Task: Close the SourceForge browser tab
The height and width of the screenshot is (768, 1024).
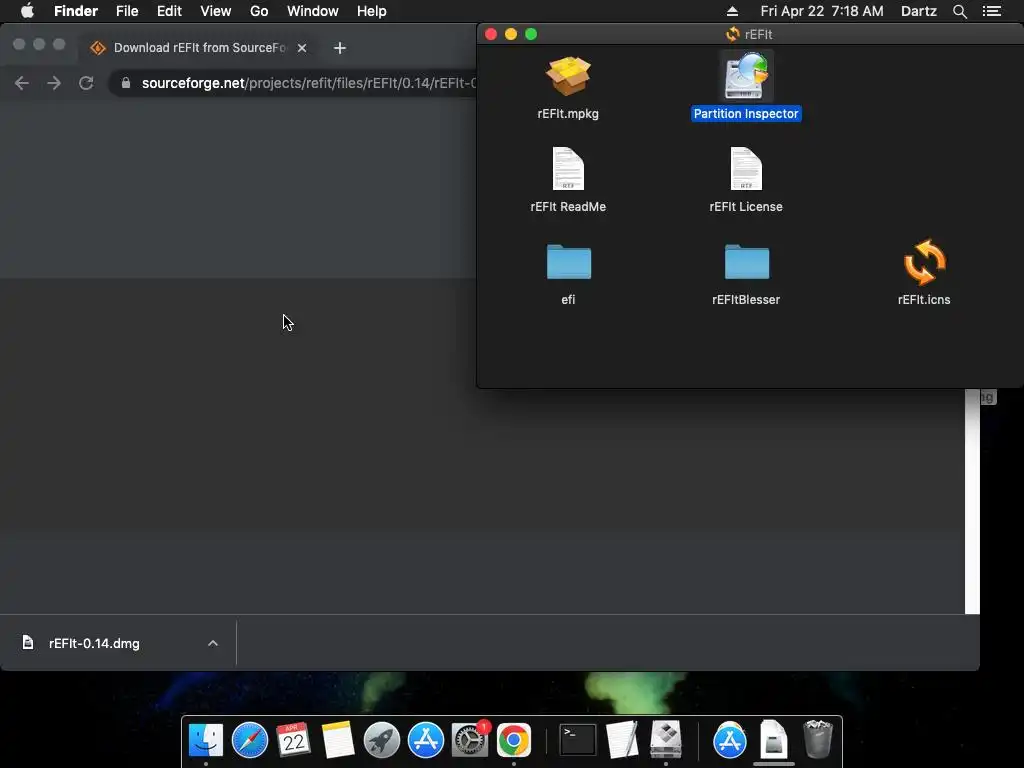Action: pyautogui.click(x=302, y=48)
